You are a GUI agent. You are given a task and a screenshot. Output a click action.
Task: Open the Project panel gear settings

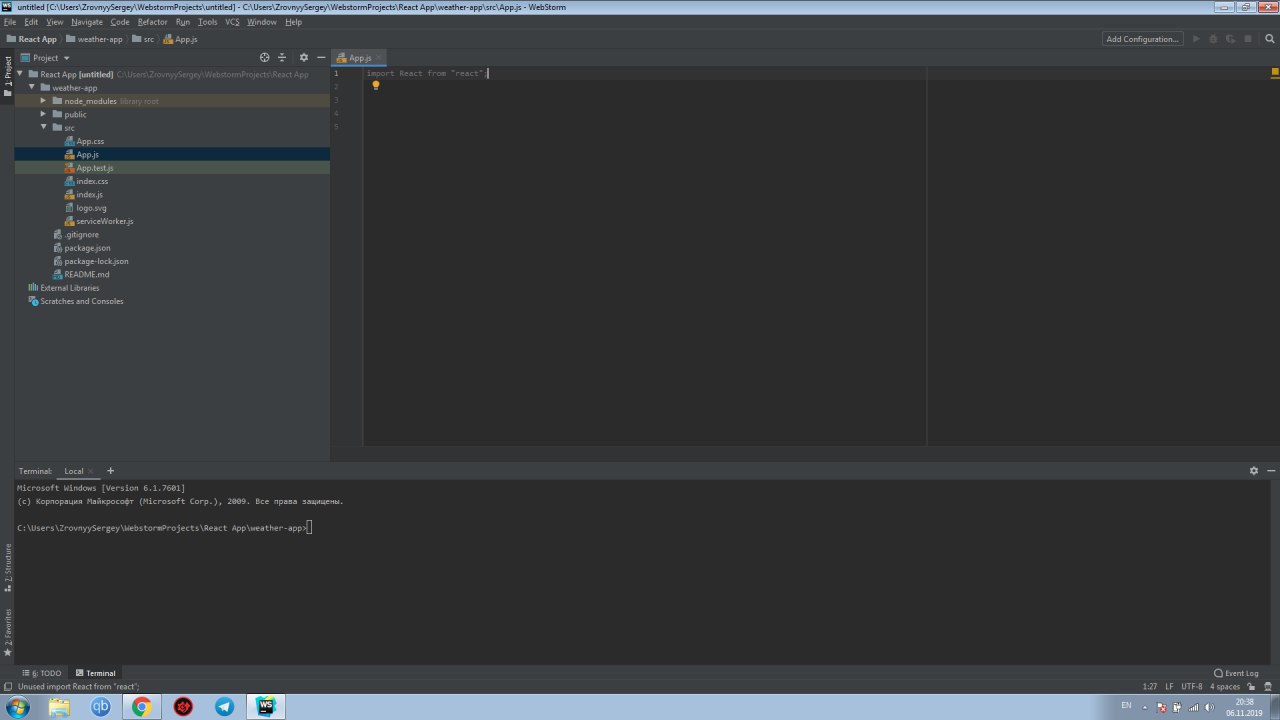pyautogui.click(x=304, y=58)
